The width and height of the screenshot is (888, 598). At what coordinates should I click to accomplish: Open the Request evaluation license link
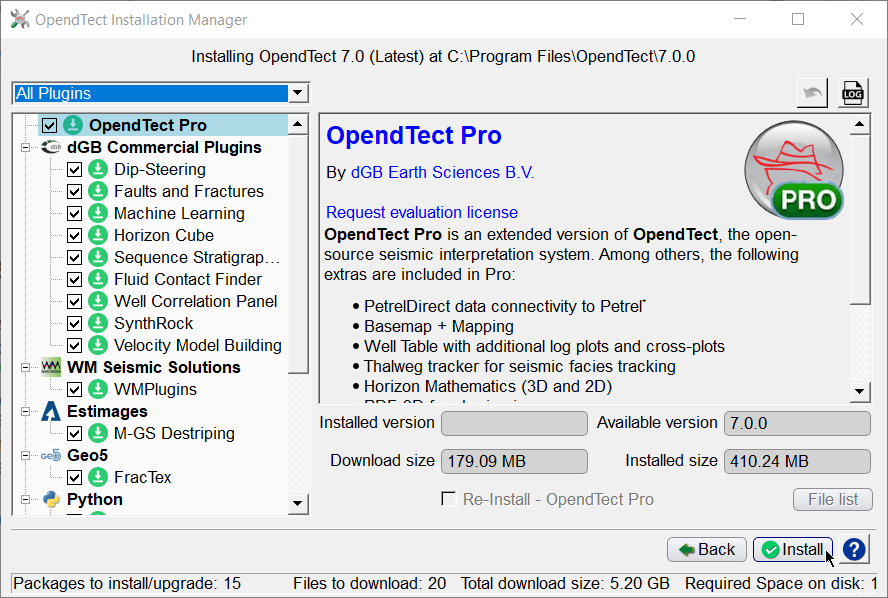(x=421, y=212)
